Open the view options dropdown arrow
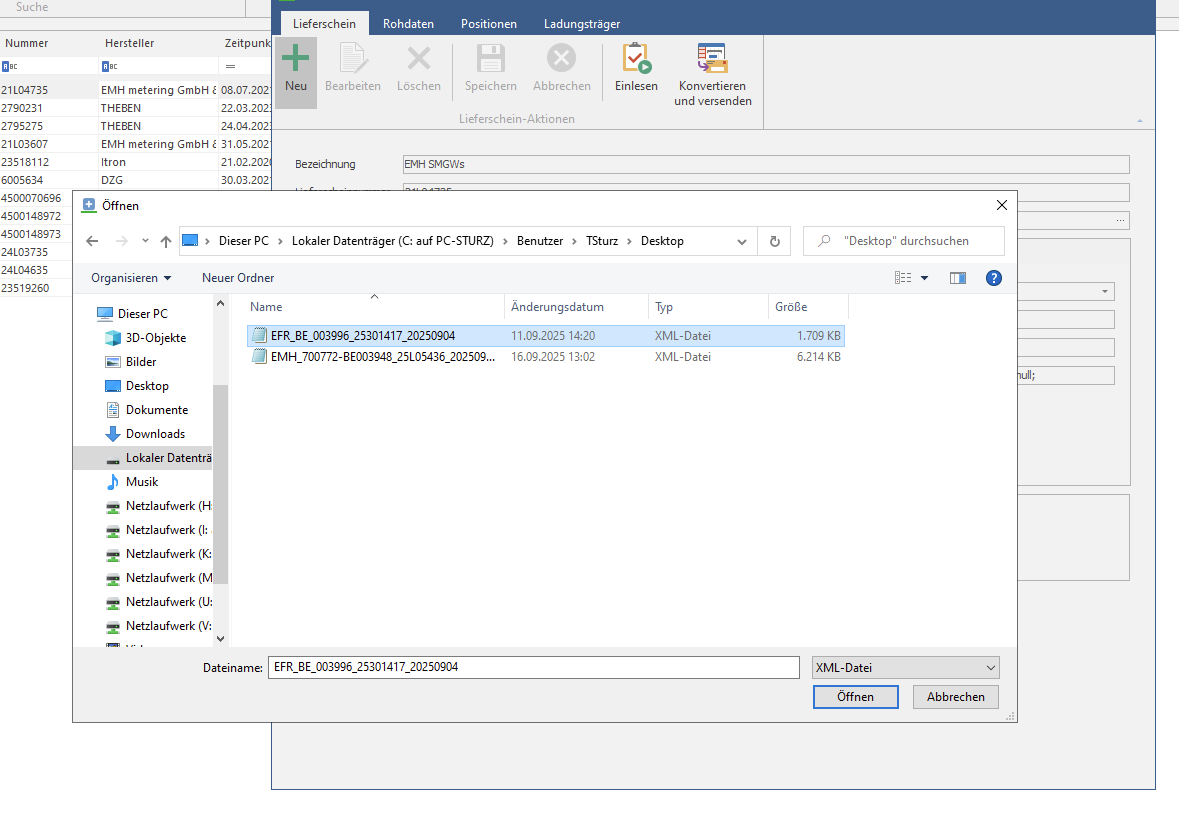This screenshot has width=1179, height=839. [924, 278]
